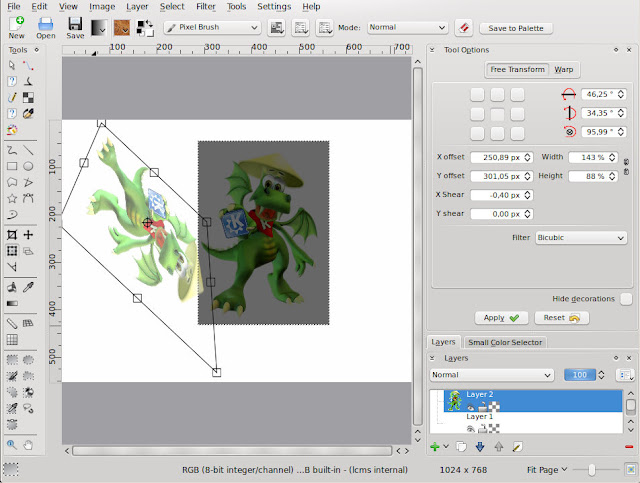Screen dimensions: 640x483
Task: Select the polygon tool
Action: (x=12, y=182)
